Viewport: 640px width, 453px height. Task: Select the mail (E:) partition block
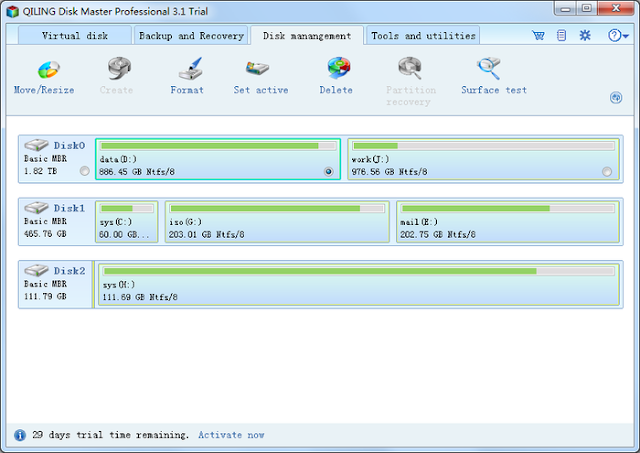coord(508,222)
